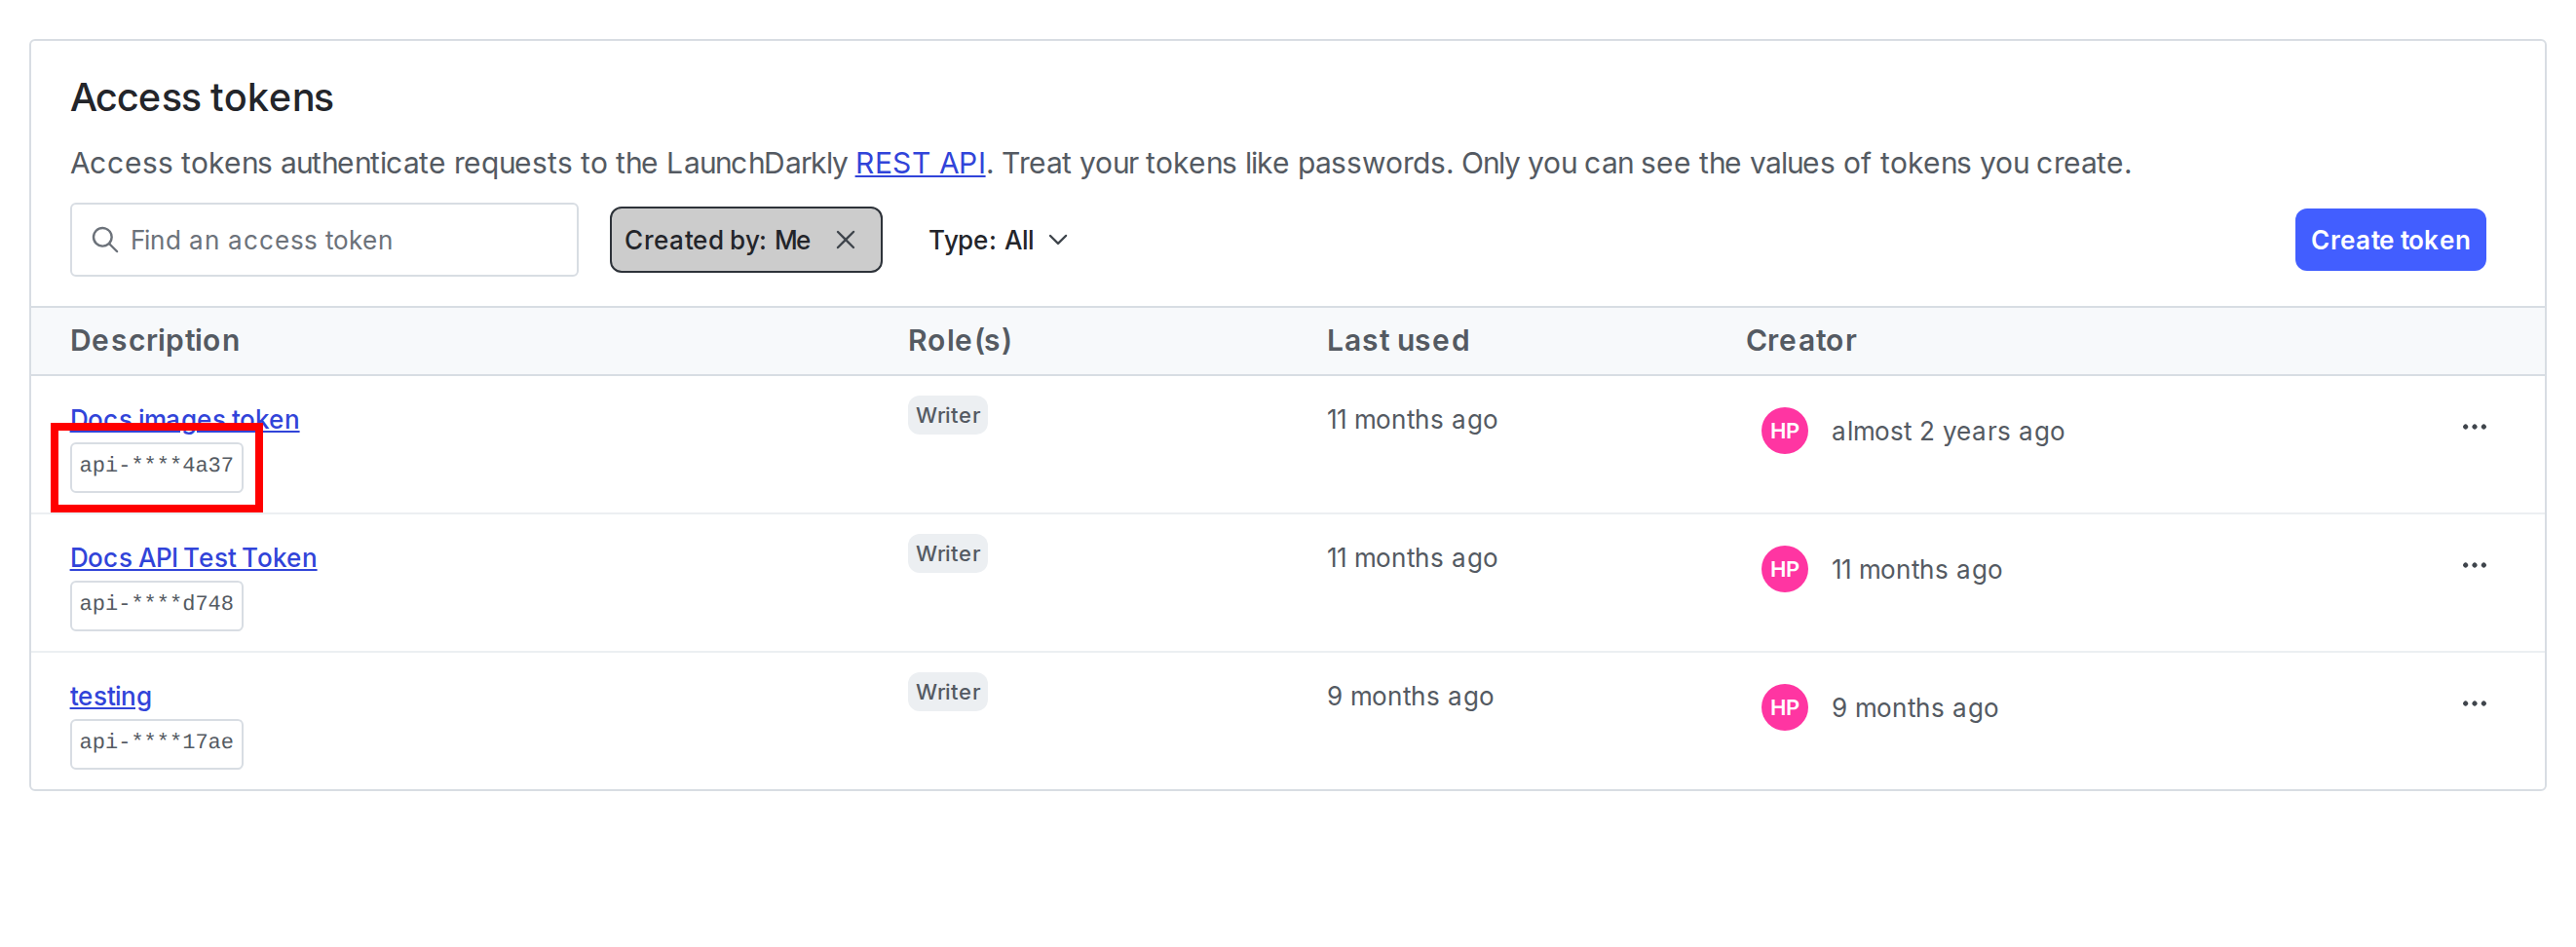The height and width of the screenshot is (947, 2576).
Task: Select the testing token link
Action: click(110, 695)
